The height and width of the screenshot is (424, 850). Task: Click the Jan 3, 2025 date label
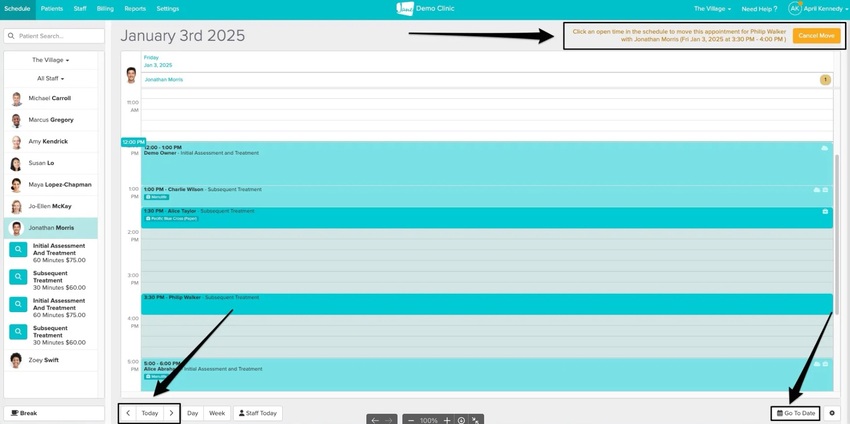pos(158,65)
